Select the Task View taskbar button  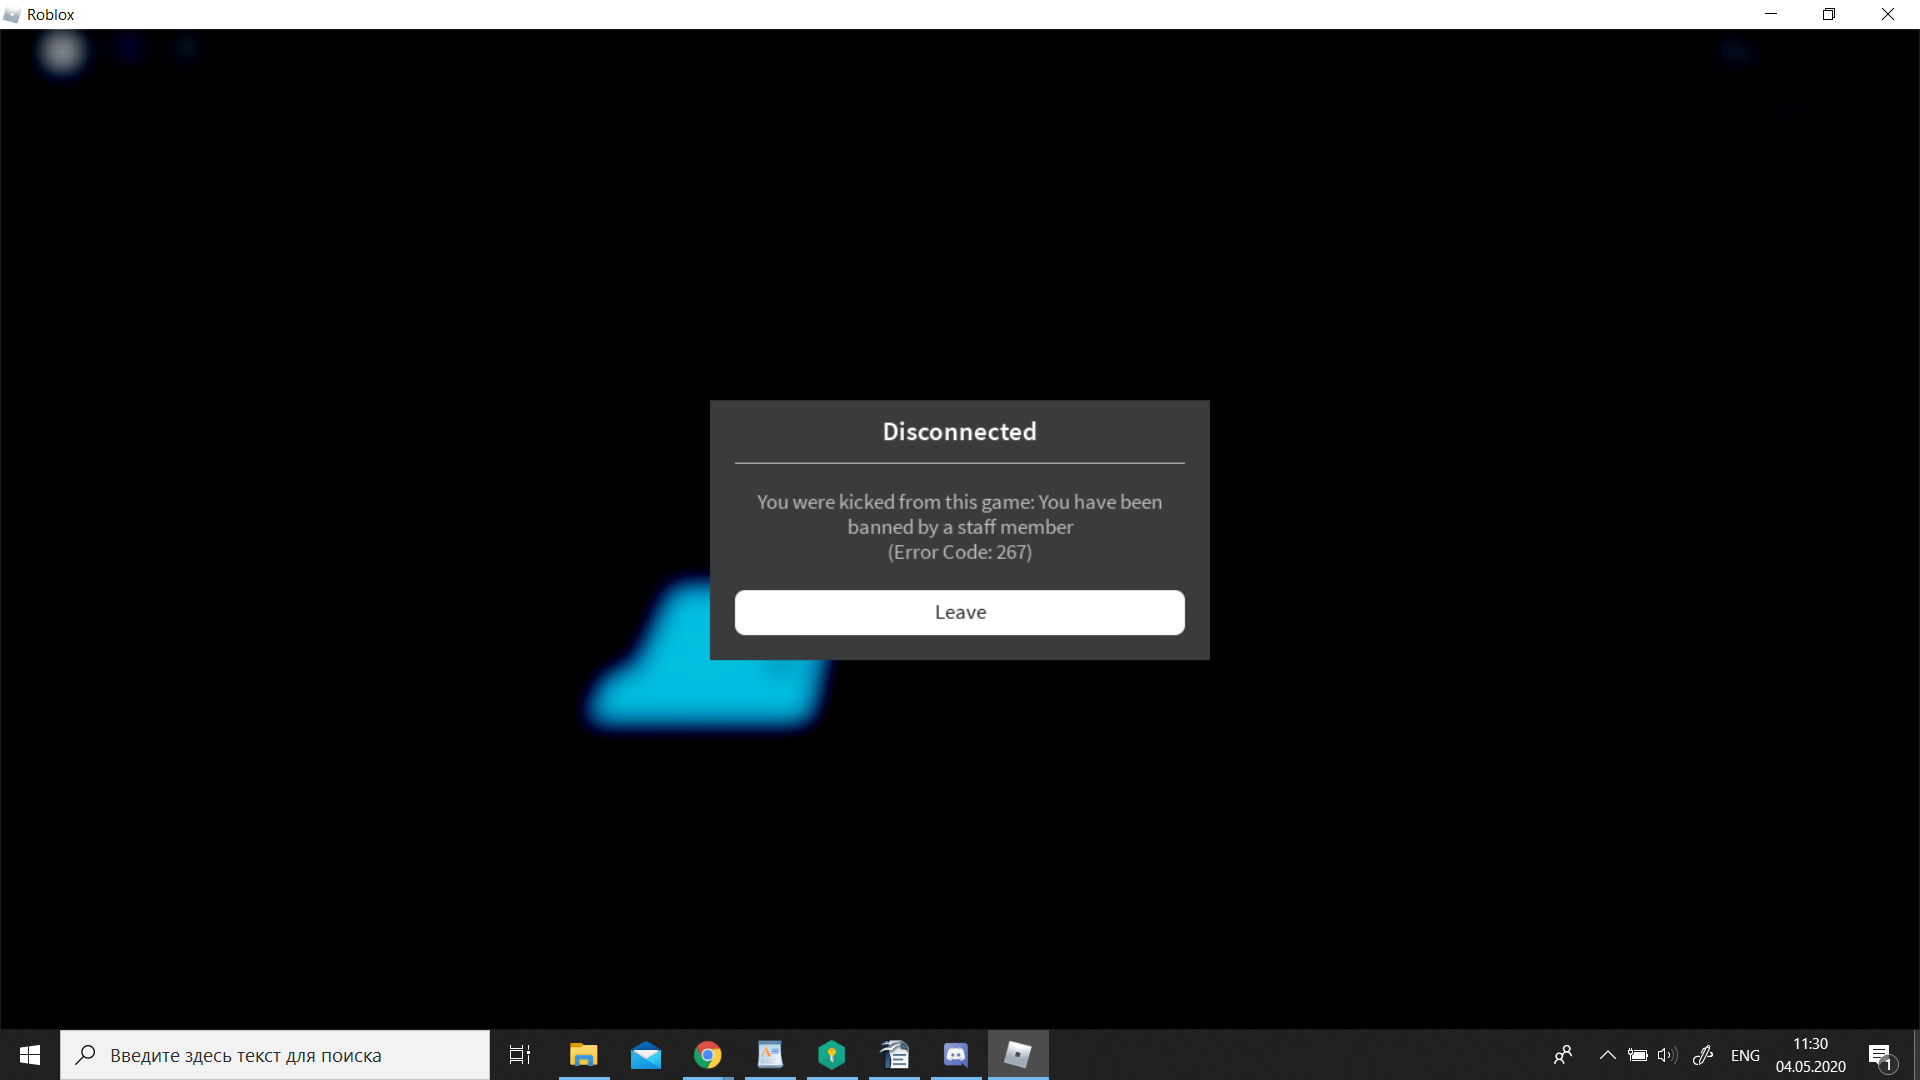pyautogui.click(x=520, y=1054)
